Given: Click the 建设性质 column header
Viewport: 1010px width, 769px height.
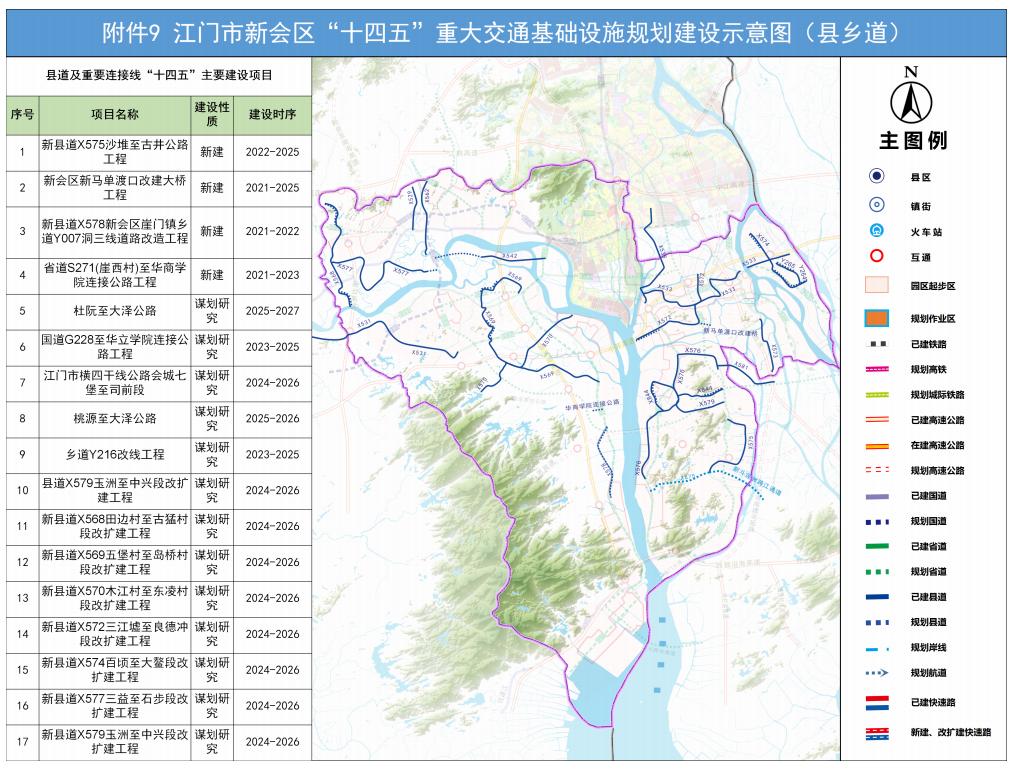Looking at the screenshot, I should tap(212, 115).
